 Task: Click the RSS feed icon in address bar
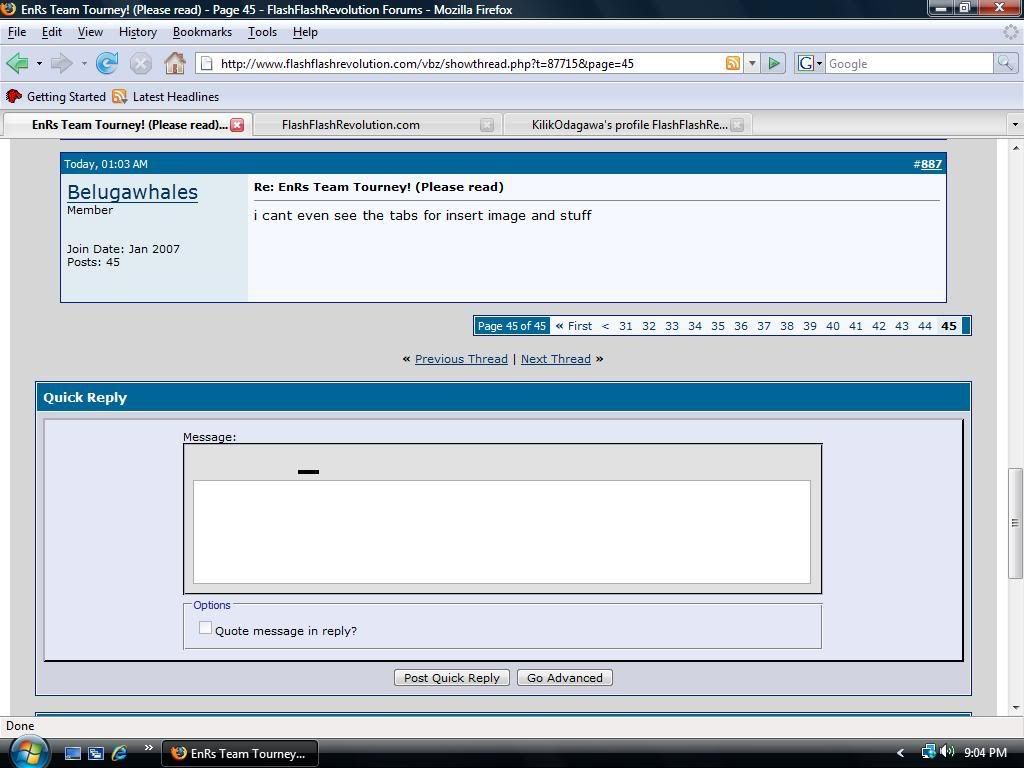coord(733,64)
